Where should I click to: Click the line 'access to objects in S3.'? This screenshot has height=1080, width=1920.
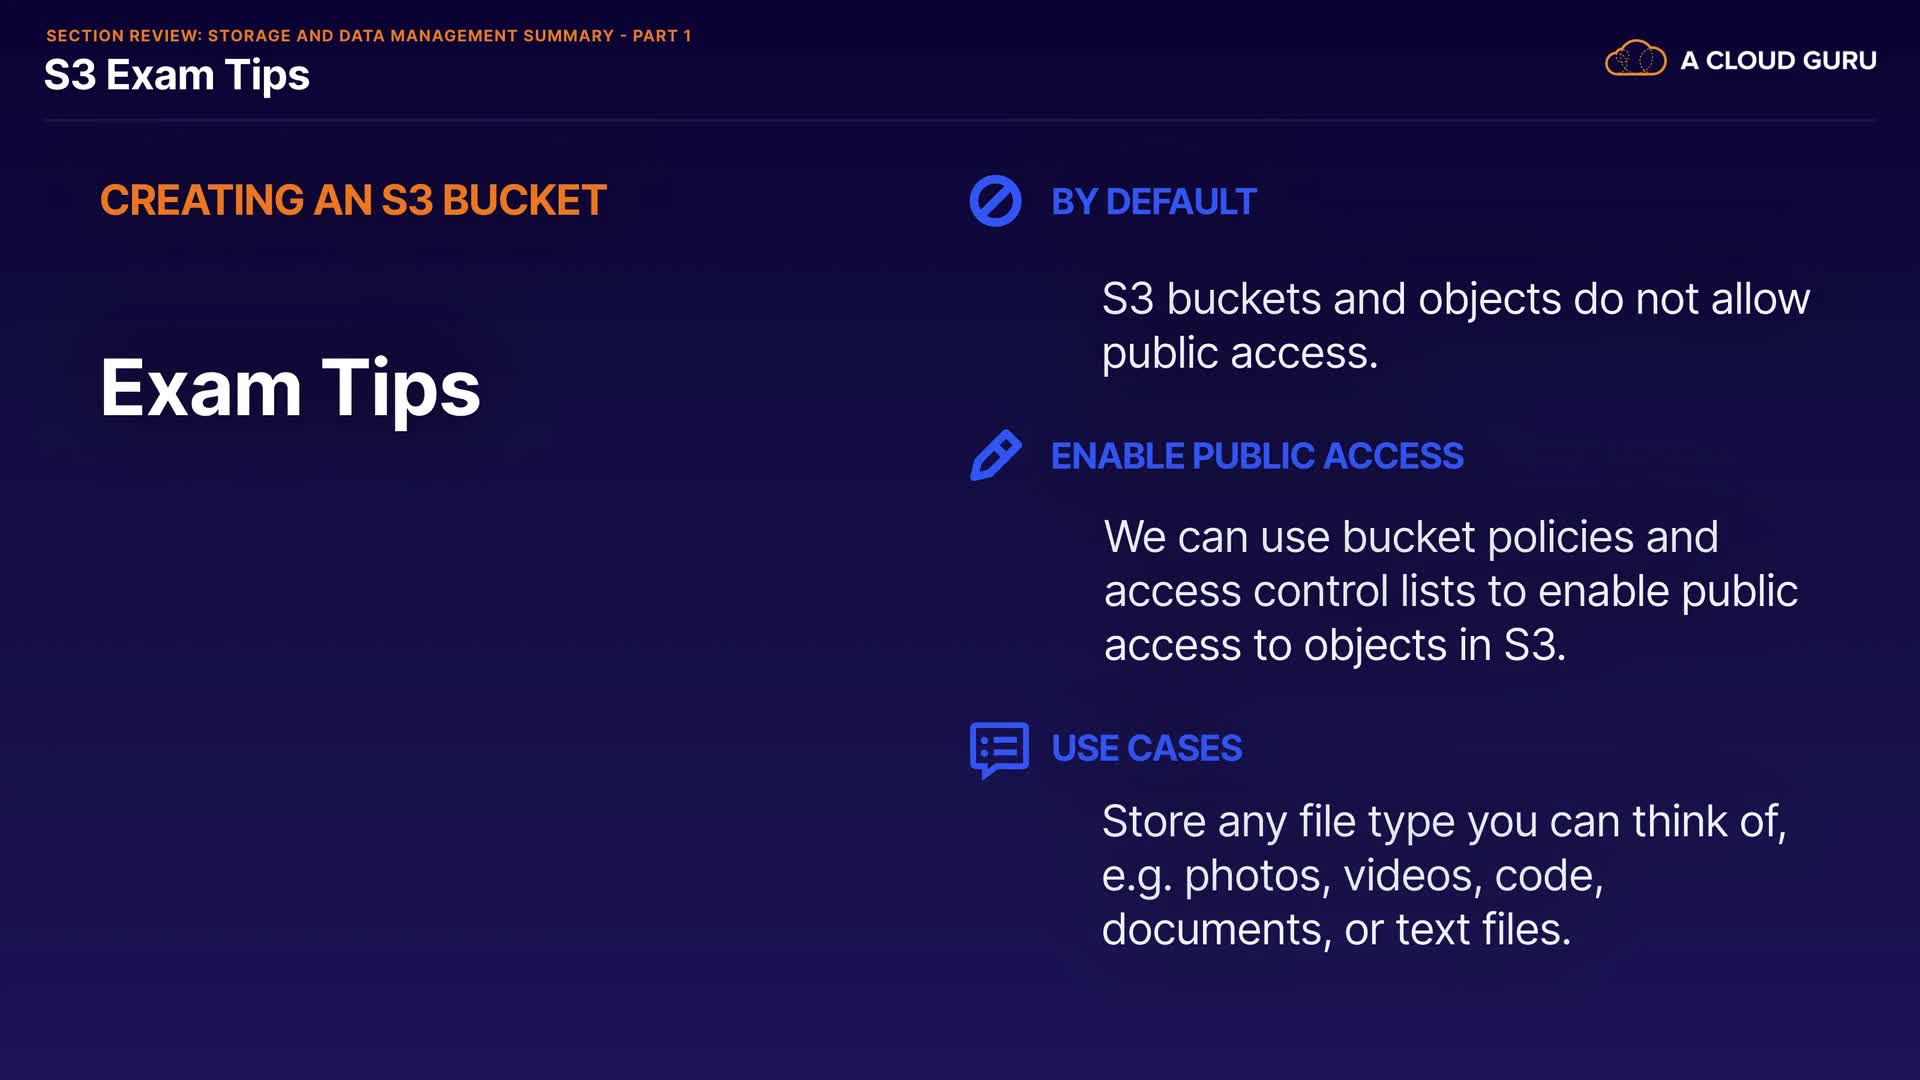point(1334,645)
